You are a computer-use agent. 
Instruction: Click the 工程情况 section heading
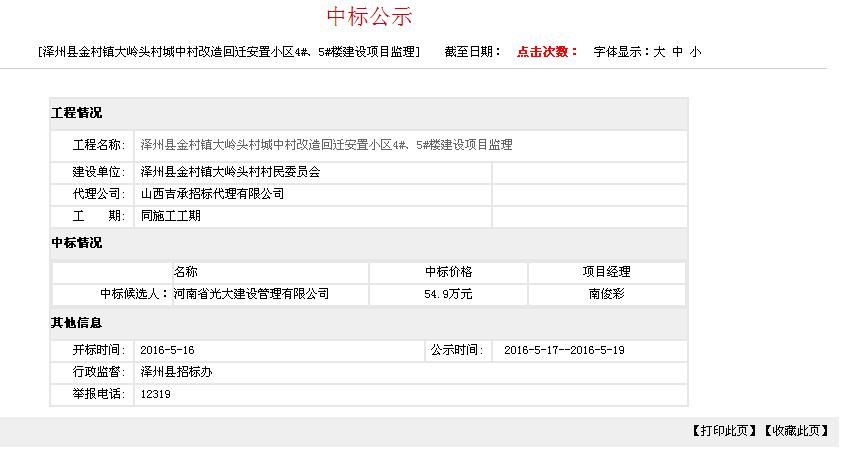tap(76, 113)
